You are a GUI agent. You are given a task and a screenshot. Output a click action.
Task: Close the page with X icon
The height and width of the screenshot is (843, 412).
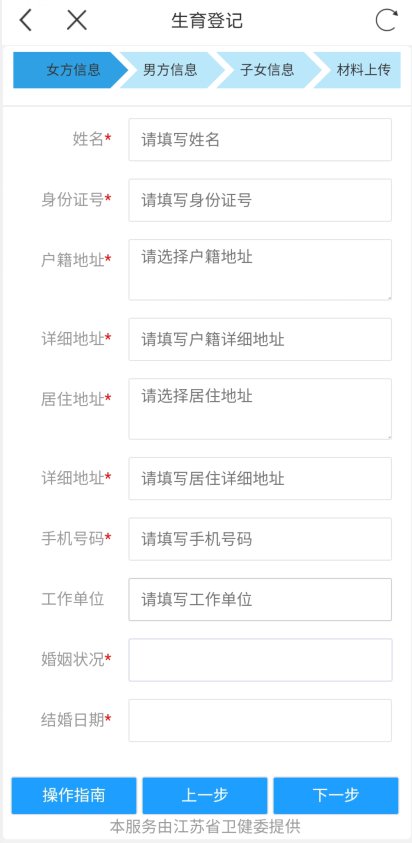click(76, 20)
